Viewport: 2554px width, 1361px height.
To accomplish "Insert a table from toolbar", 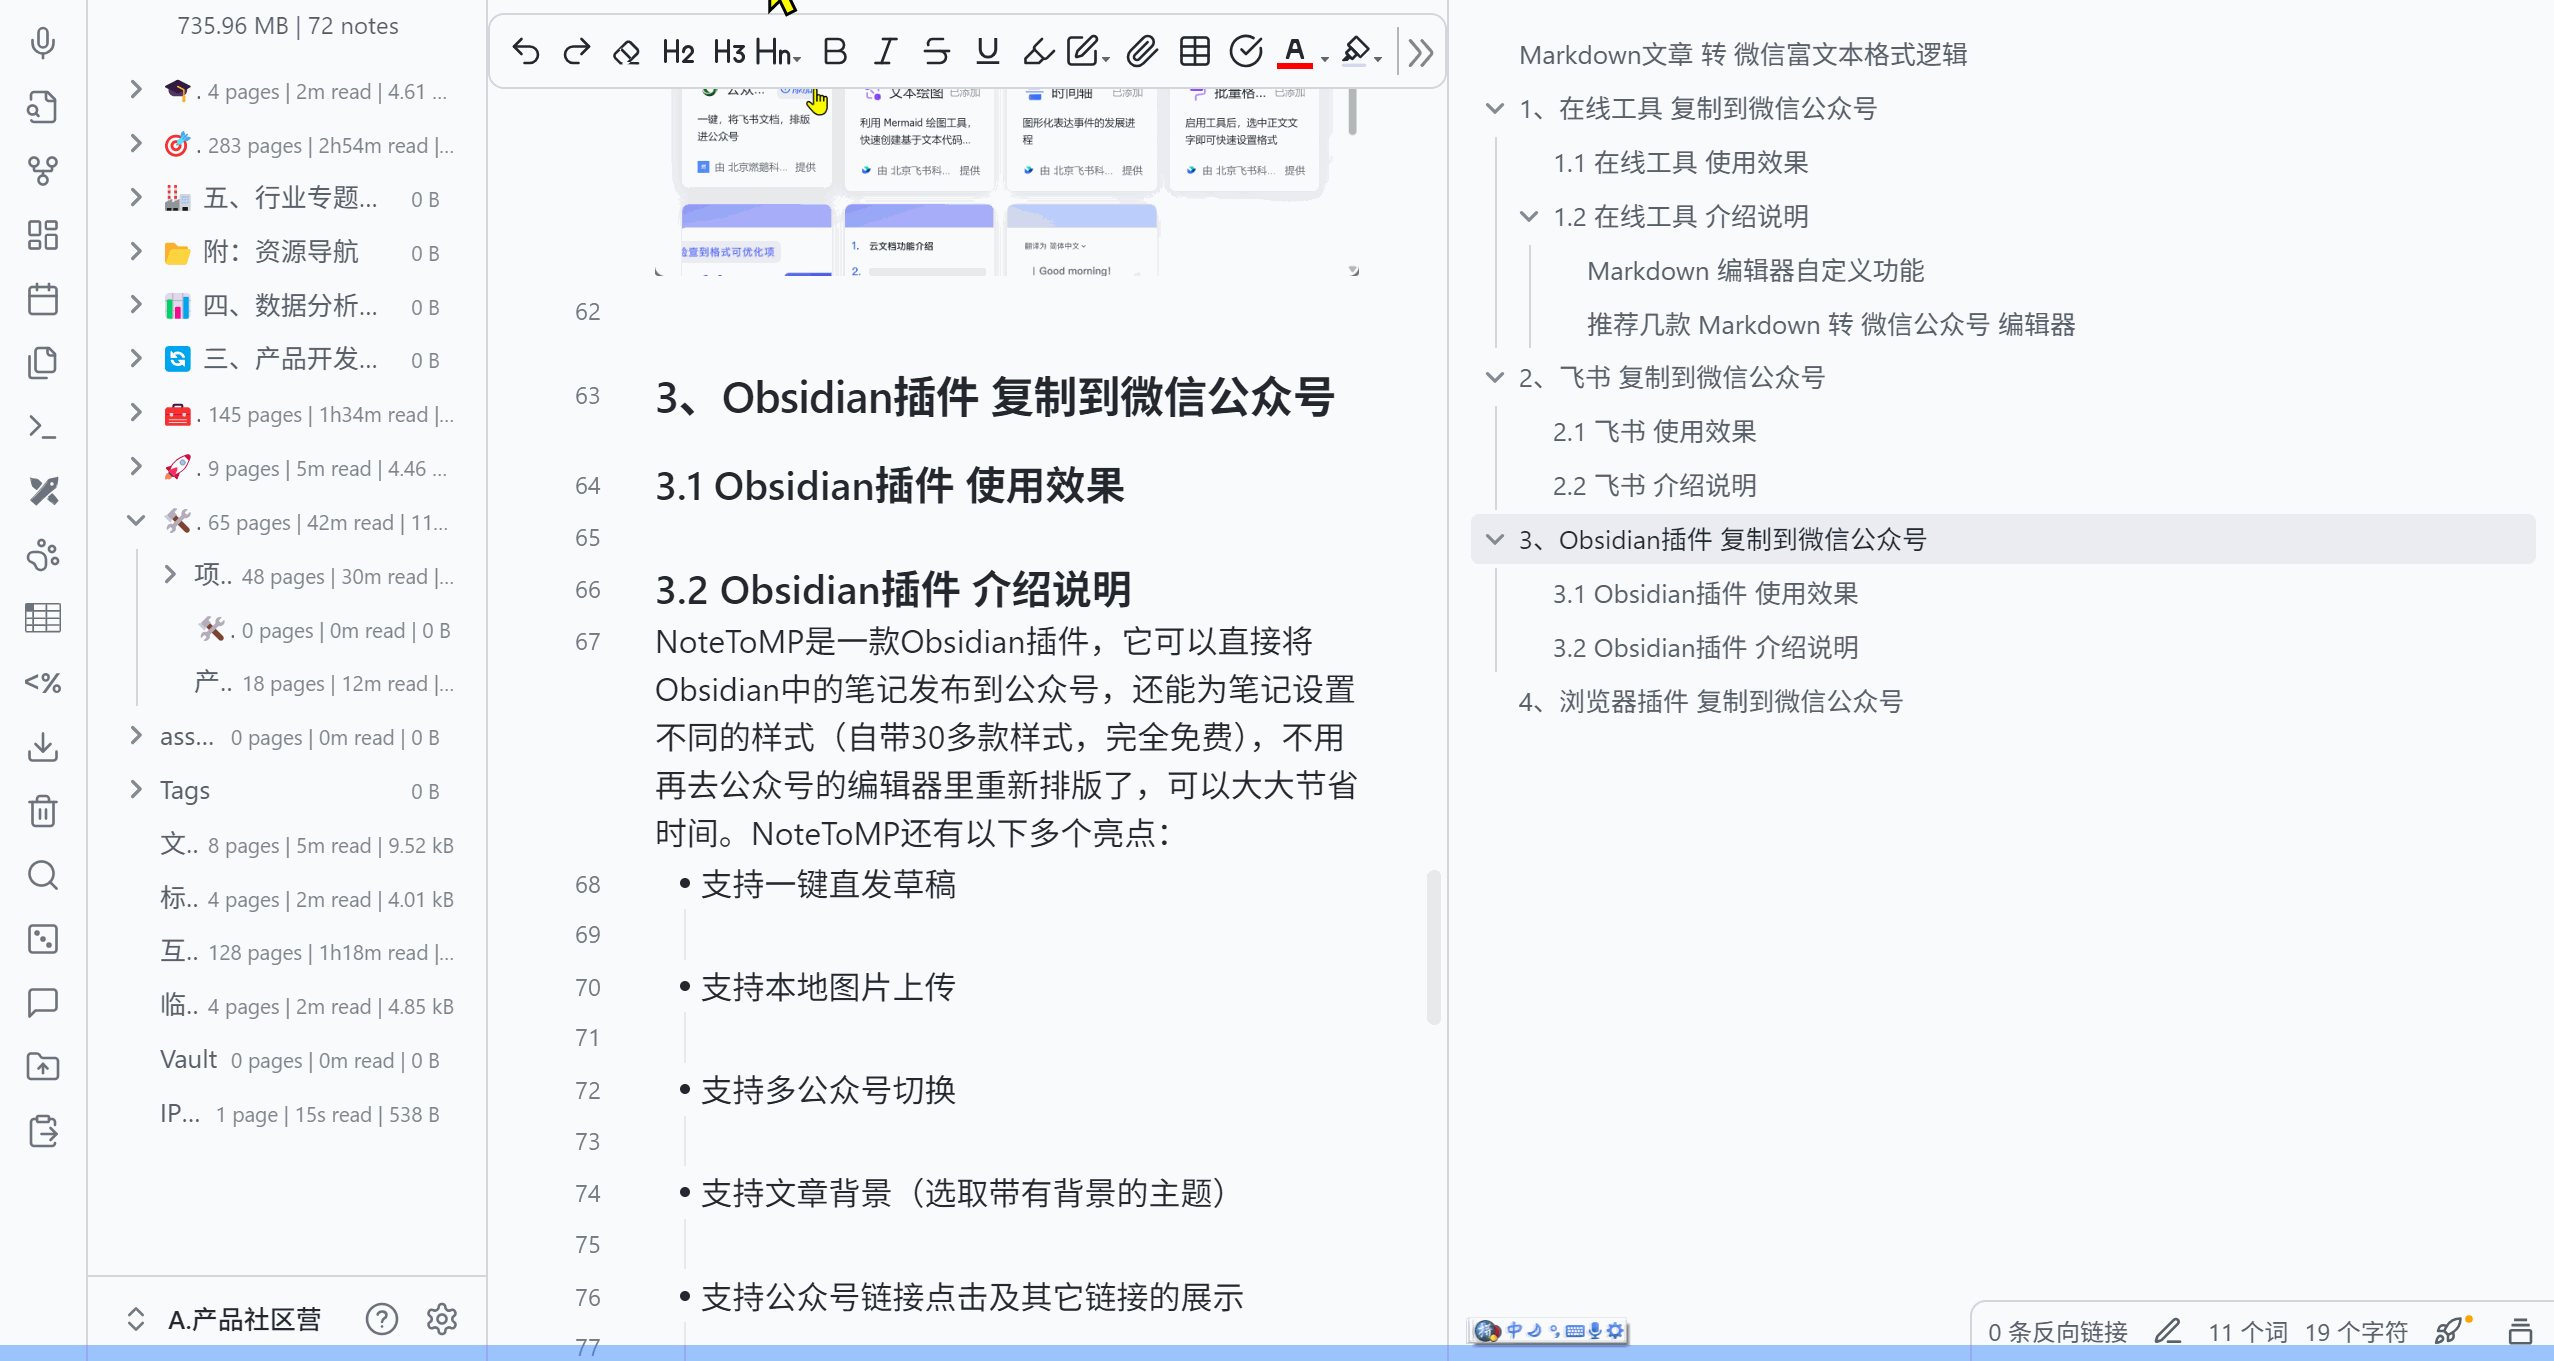I will (1194, 51).
